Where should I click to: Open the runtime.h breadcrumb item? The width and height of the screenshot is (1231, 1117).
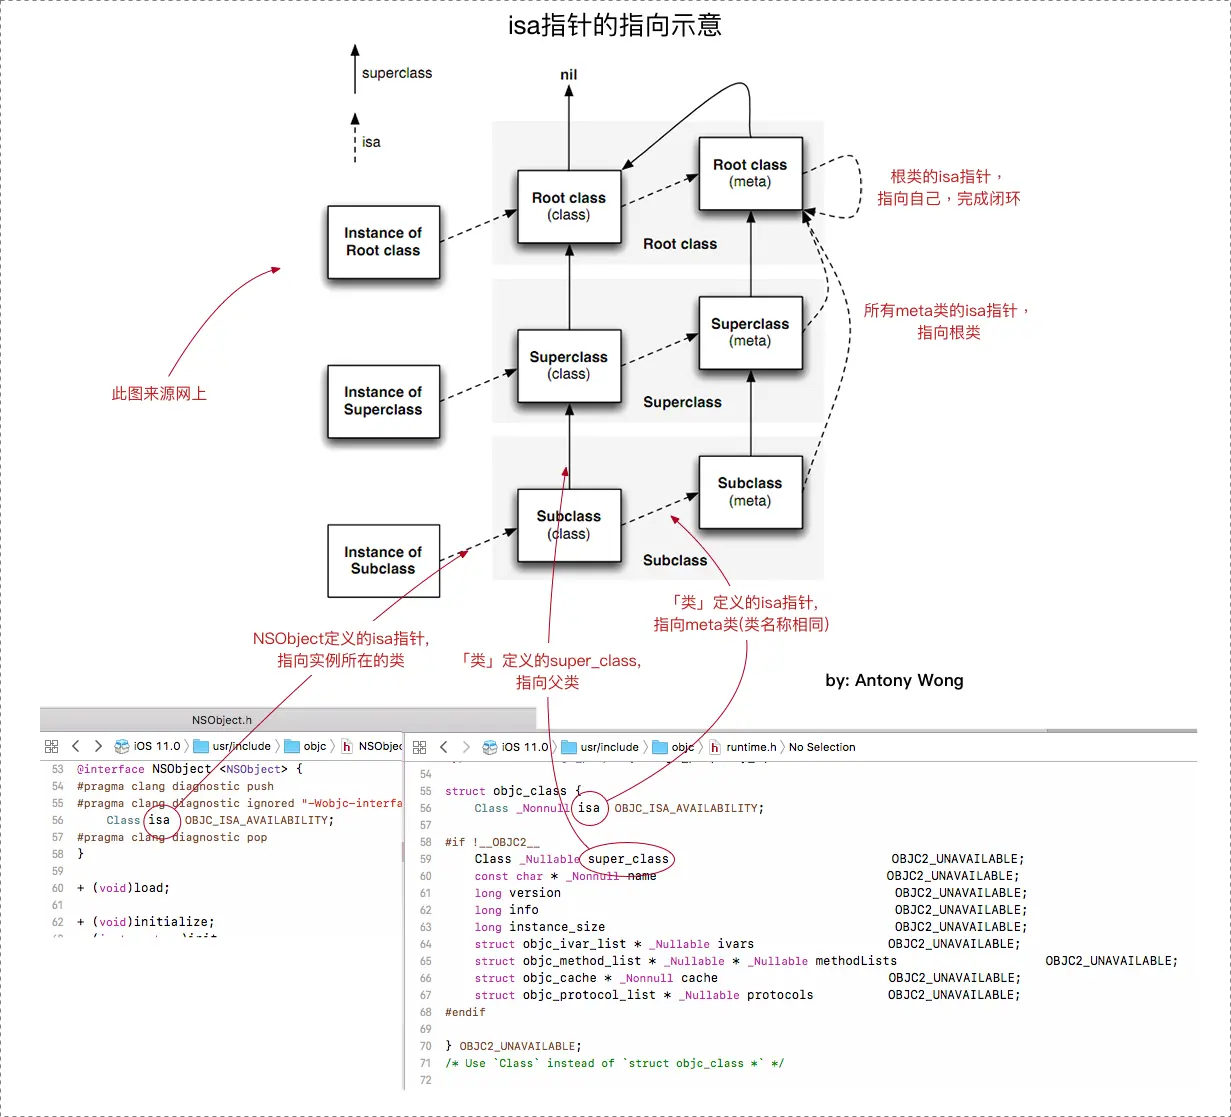pyautogui.click(x=743, y=747)
